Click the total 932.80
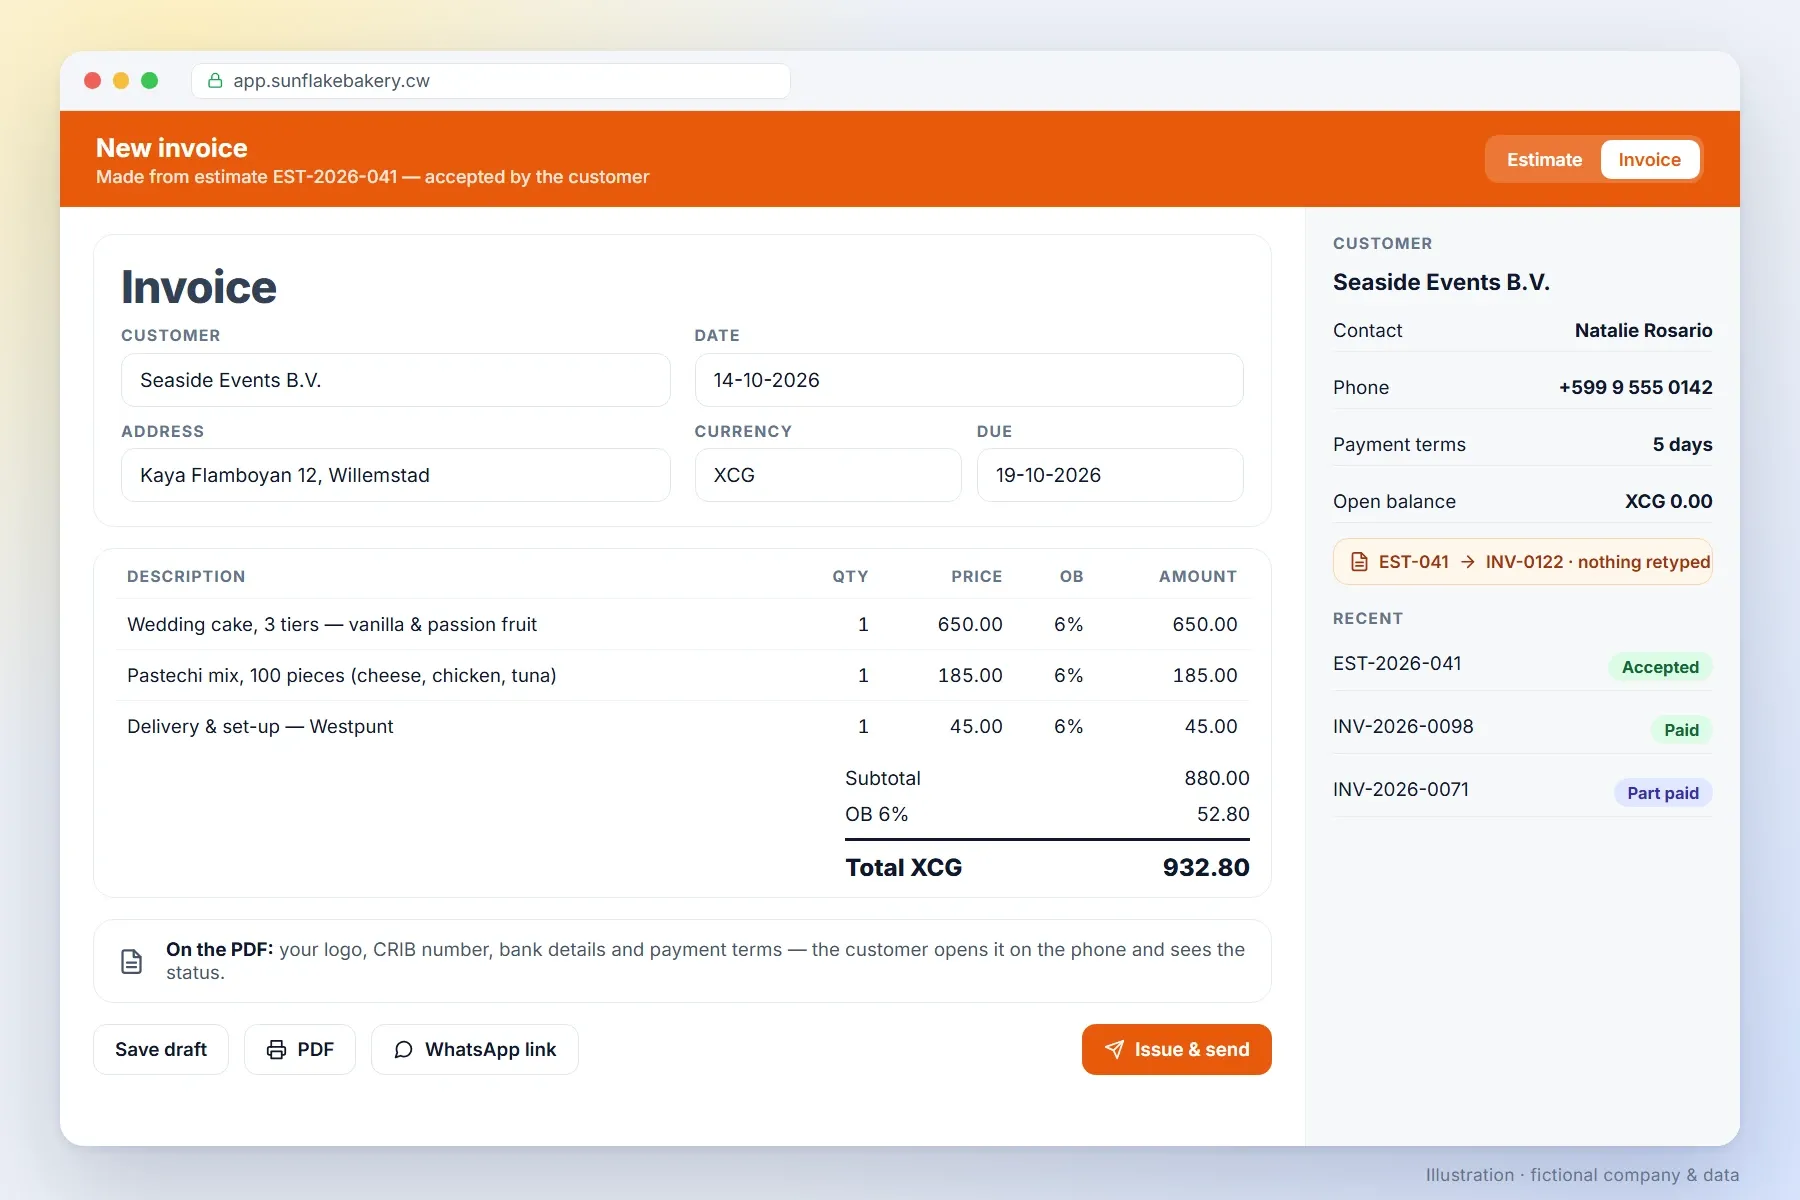Image resolution: width=1800 pixels, height=1200 pixels. click(1206, 868)
